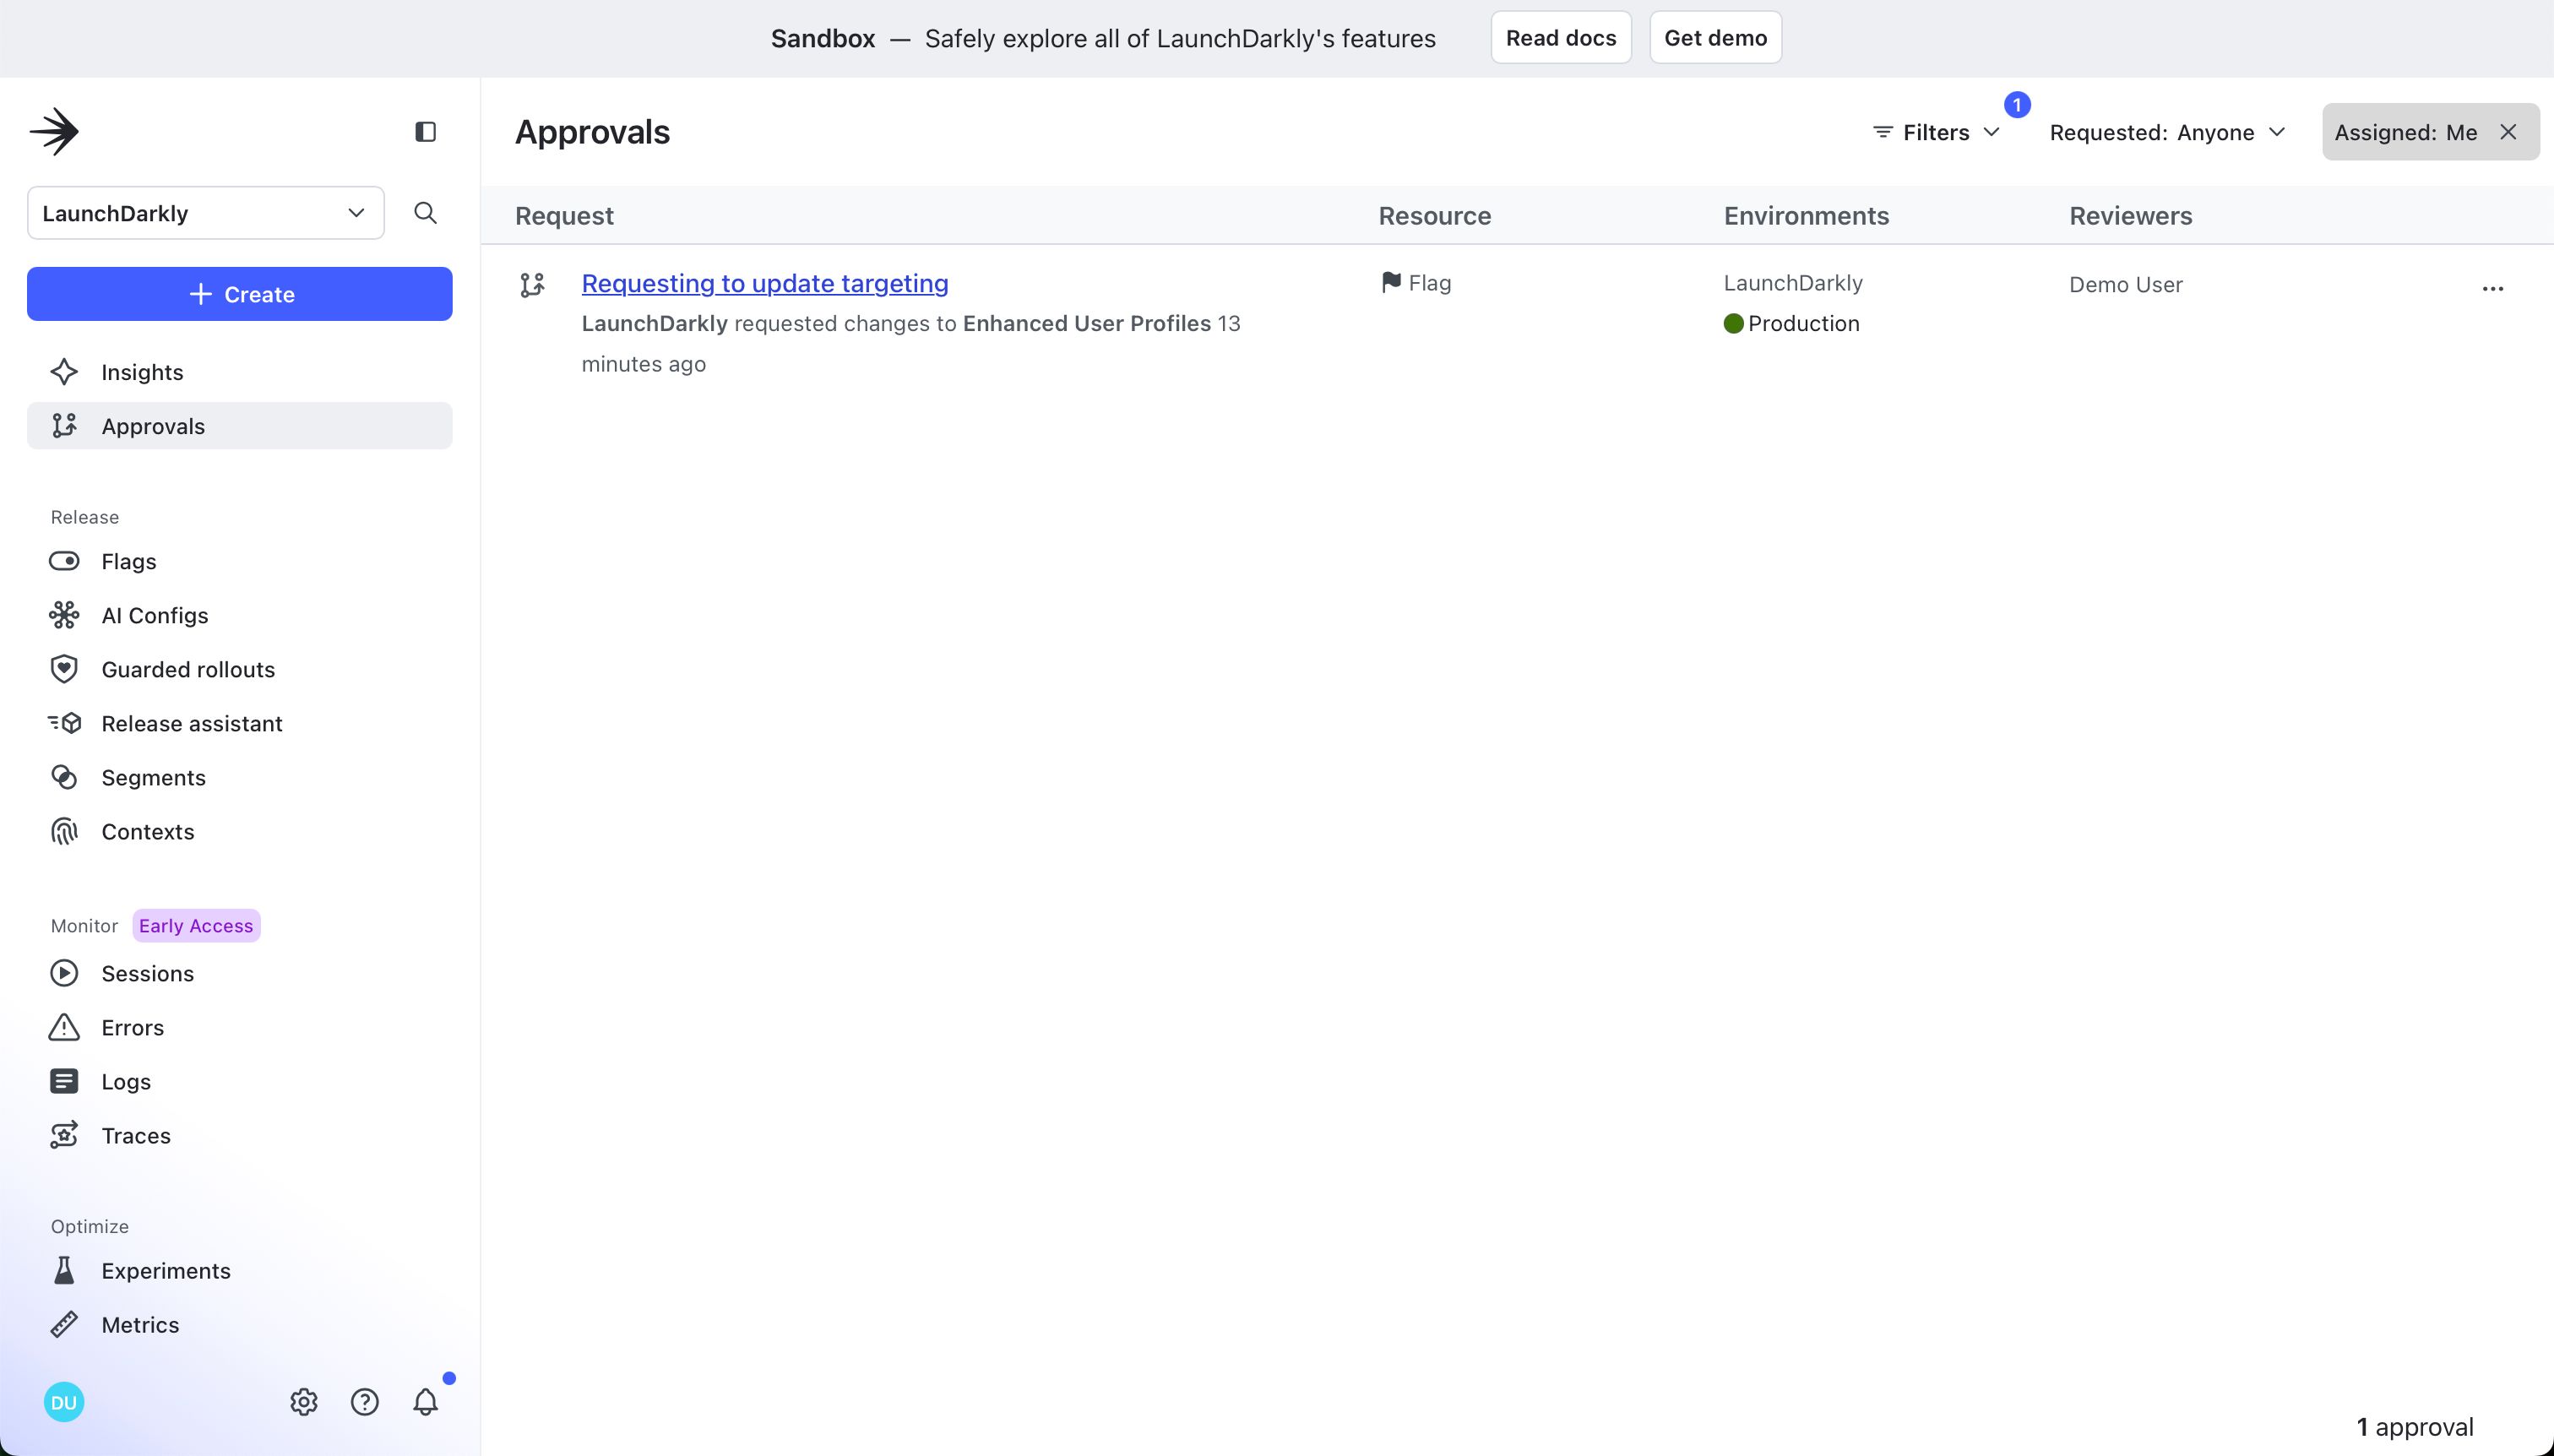Click the Read docs button
This screenshot has height=1456, width=2554.
[1561, 38]
